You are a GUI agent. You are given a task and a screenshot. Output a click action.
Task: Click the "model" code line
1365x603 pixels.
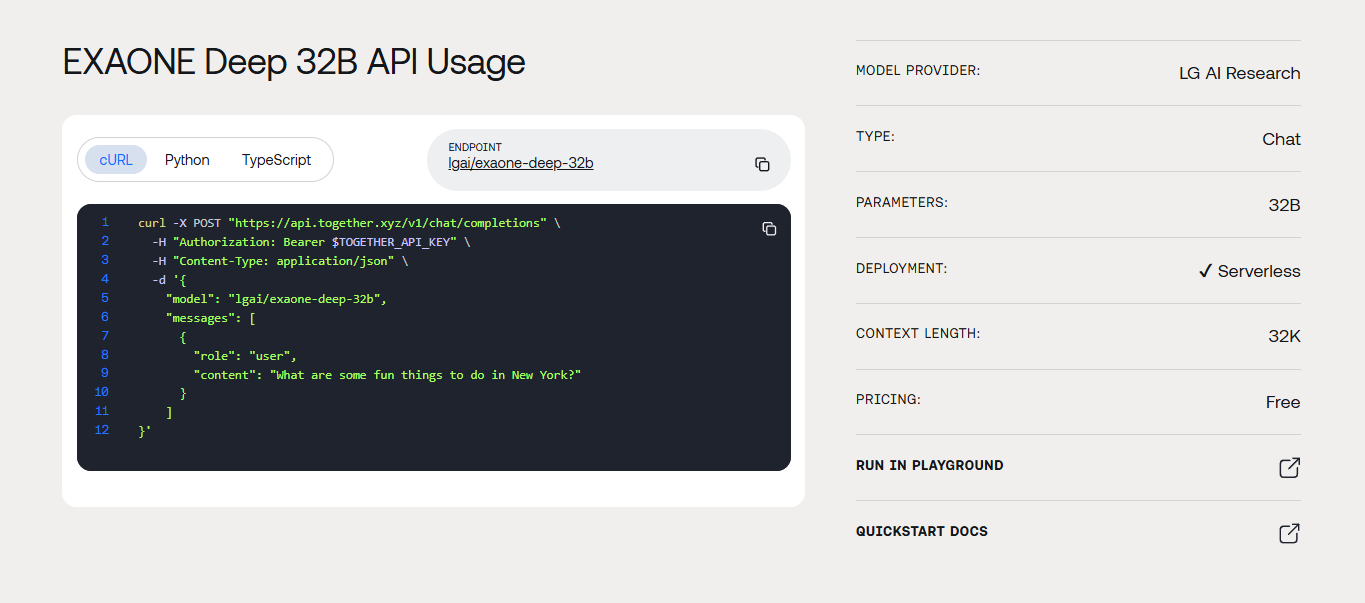tap(276, 298)
